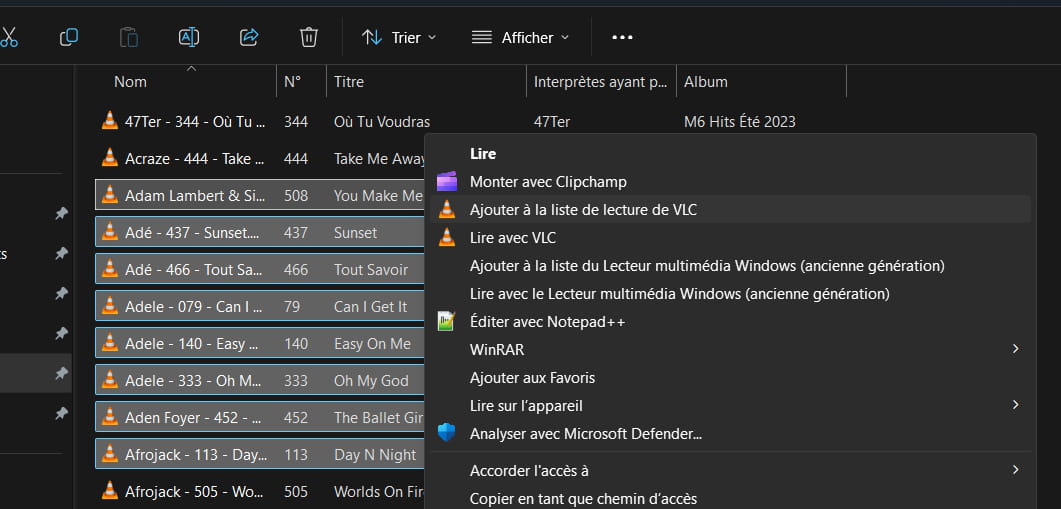Click the track number 508 cell
1061x509 pixels.
296,196
